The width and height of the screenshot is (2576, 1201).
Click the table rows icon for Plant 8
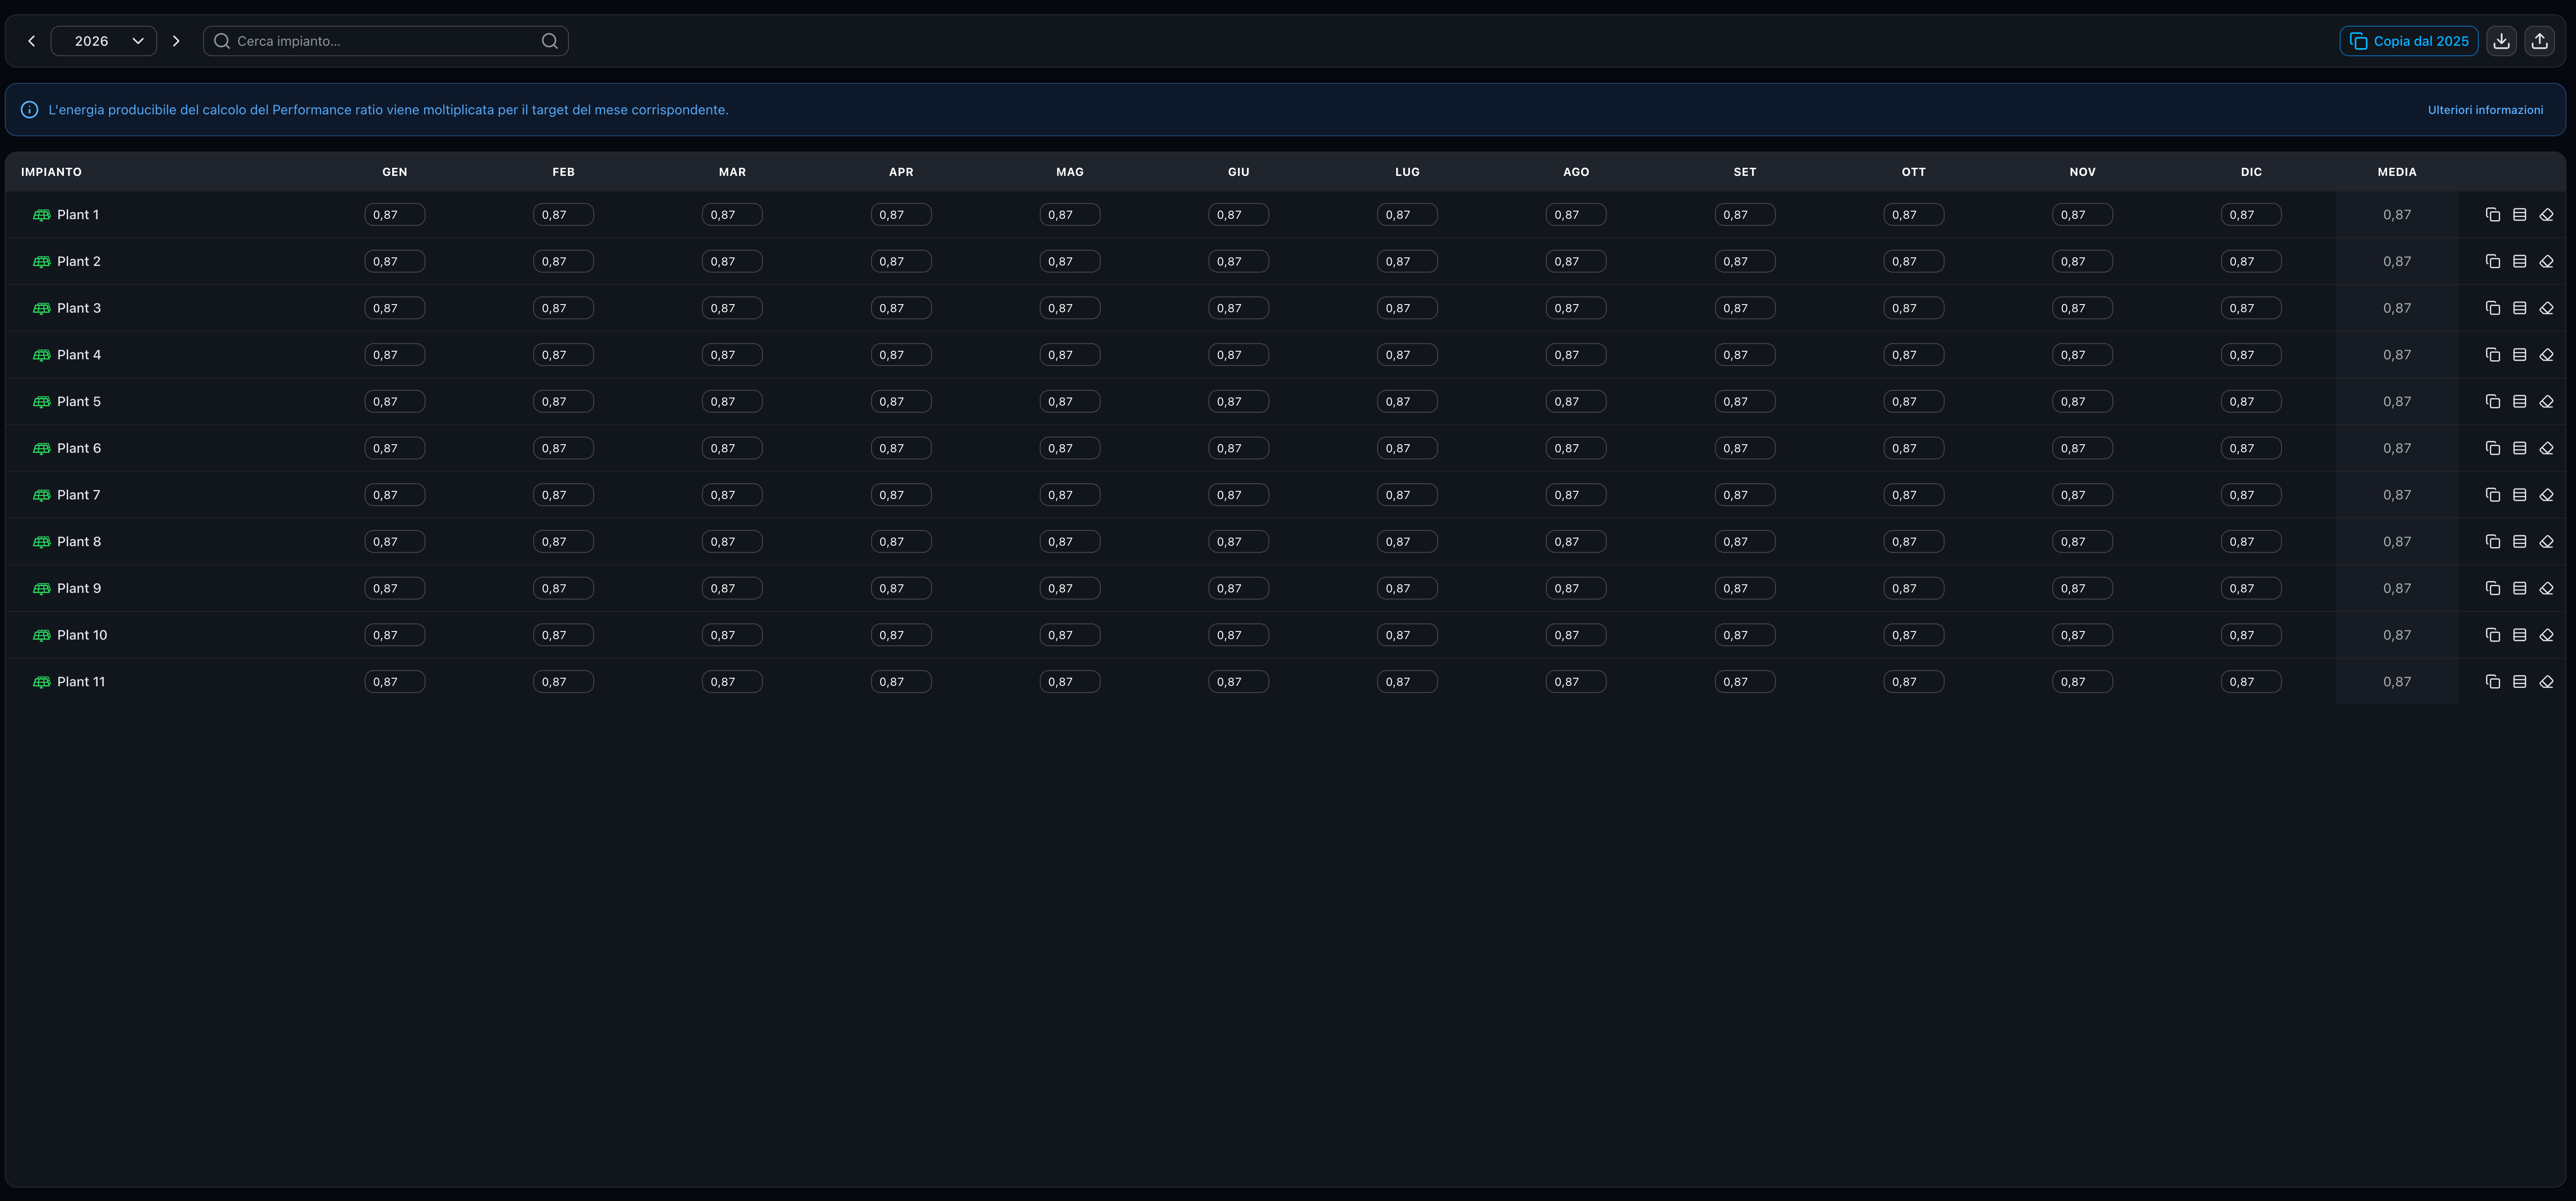(x=2519, y=542)
